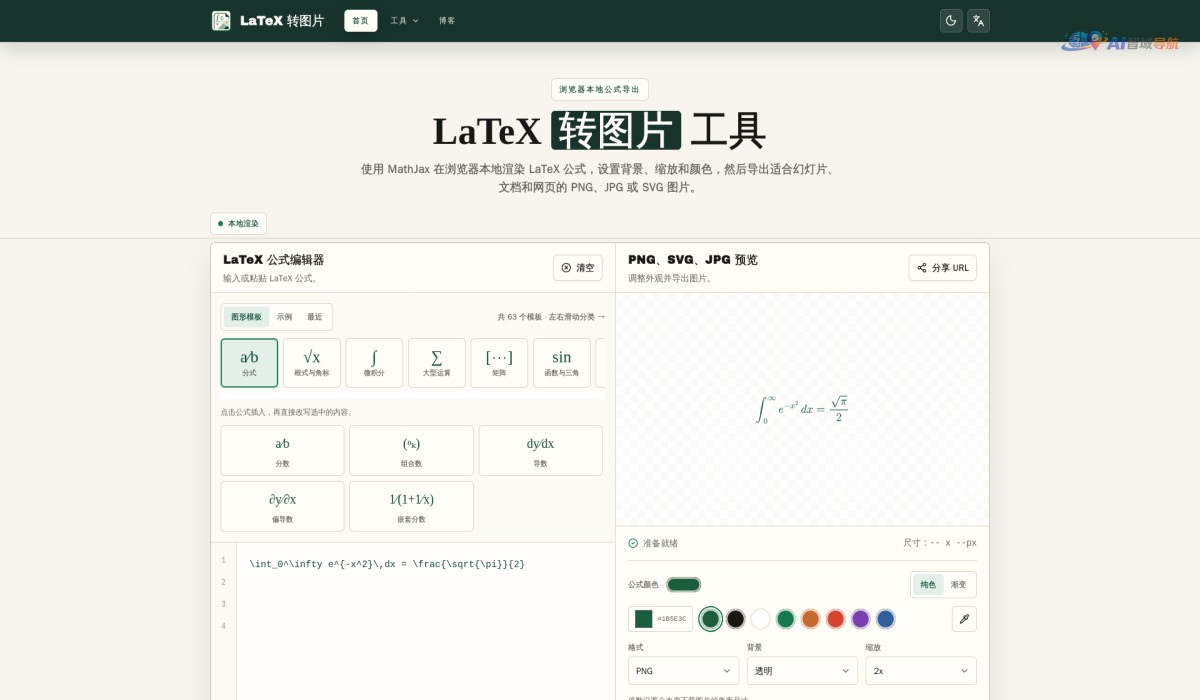Switch to the 最近 tab

(315, 317)
